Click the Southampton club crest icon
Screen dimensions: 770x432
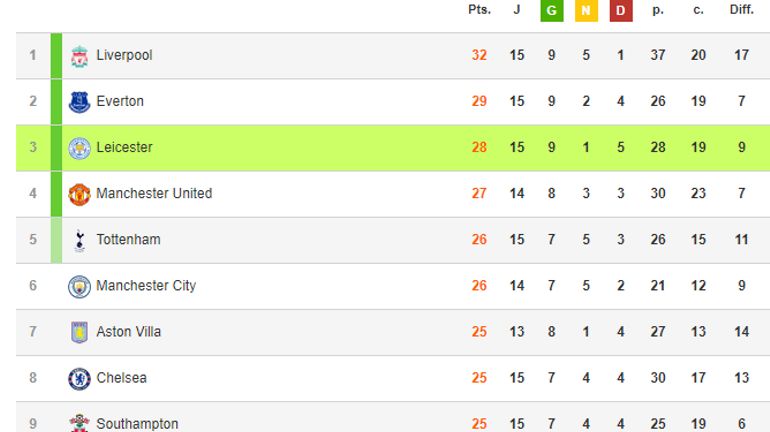tap(79, 423)
